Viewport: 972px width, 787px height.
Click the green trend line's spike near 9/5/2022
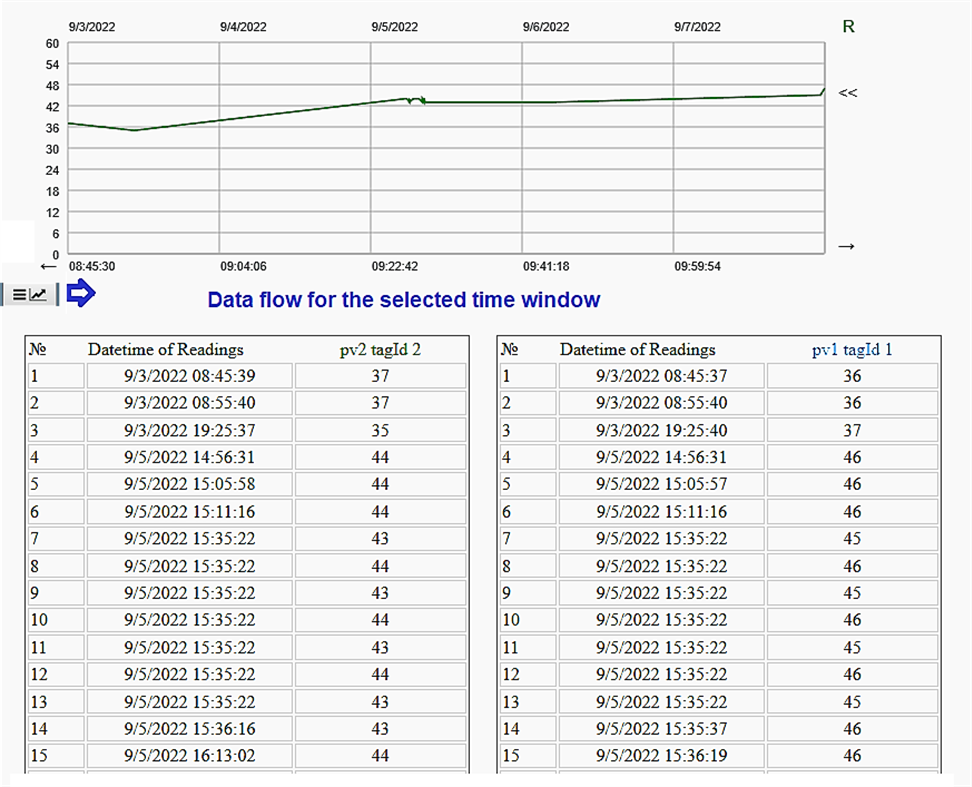(x=415, y=100)
